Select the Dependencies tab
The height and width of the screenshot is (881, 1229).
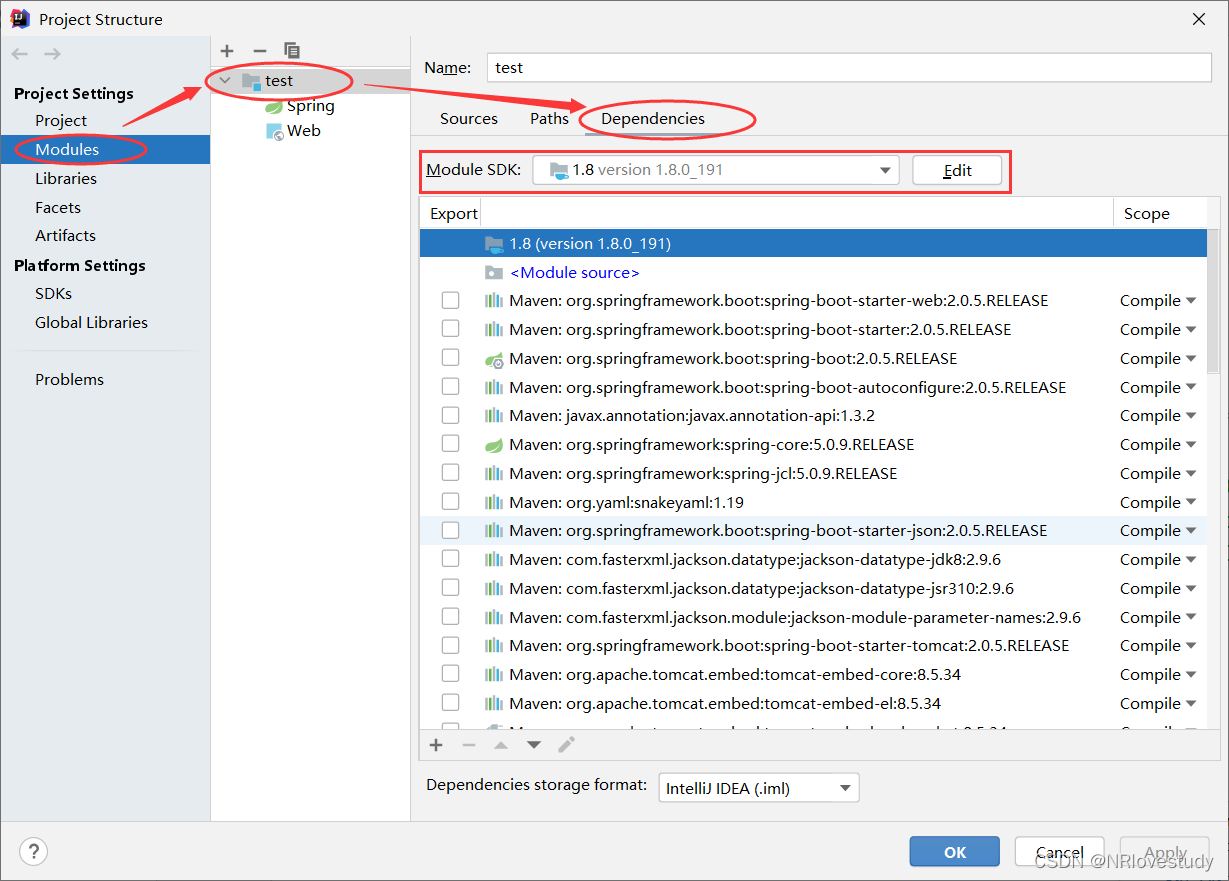653,119
